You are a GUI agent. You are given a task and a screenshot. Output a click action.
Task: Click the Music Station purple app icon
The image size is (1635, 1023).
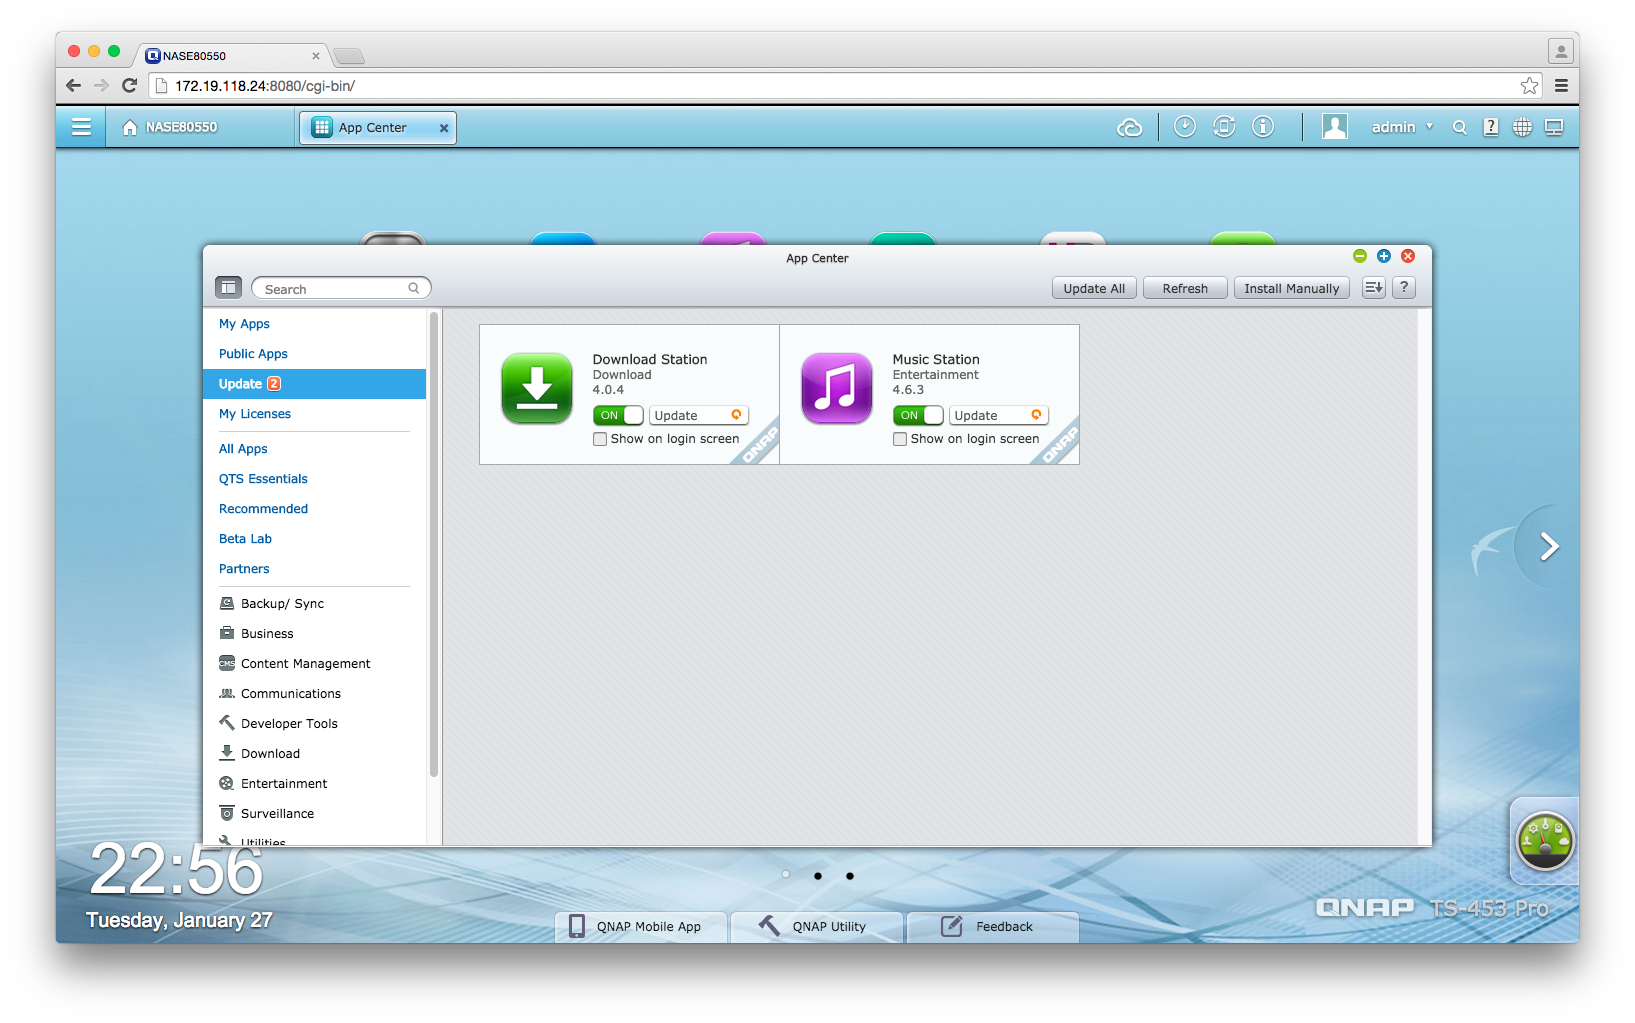coord(837,388)
